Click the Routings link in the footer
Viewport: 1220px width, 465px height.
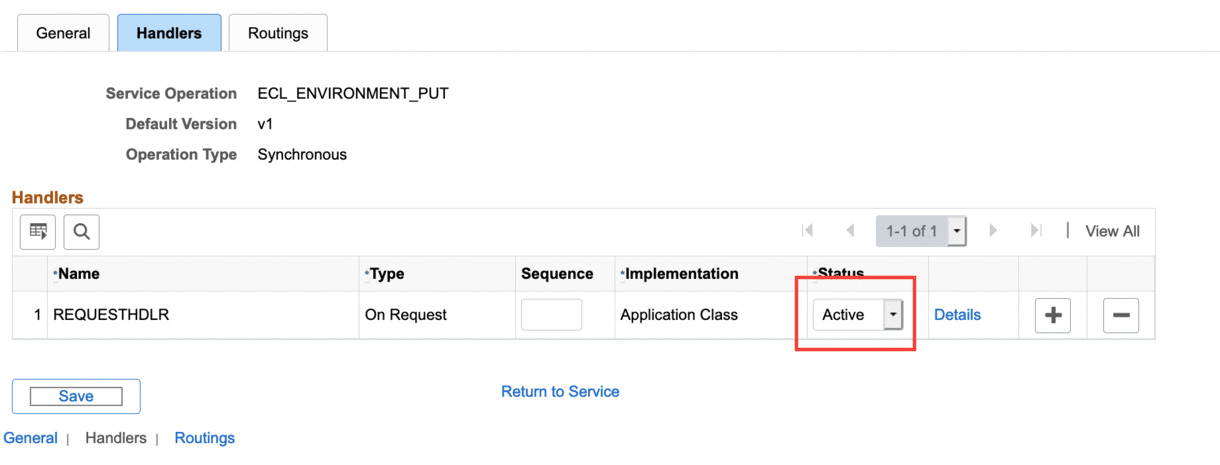click(x=204, y=438)
